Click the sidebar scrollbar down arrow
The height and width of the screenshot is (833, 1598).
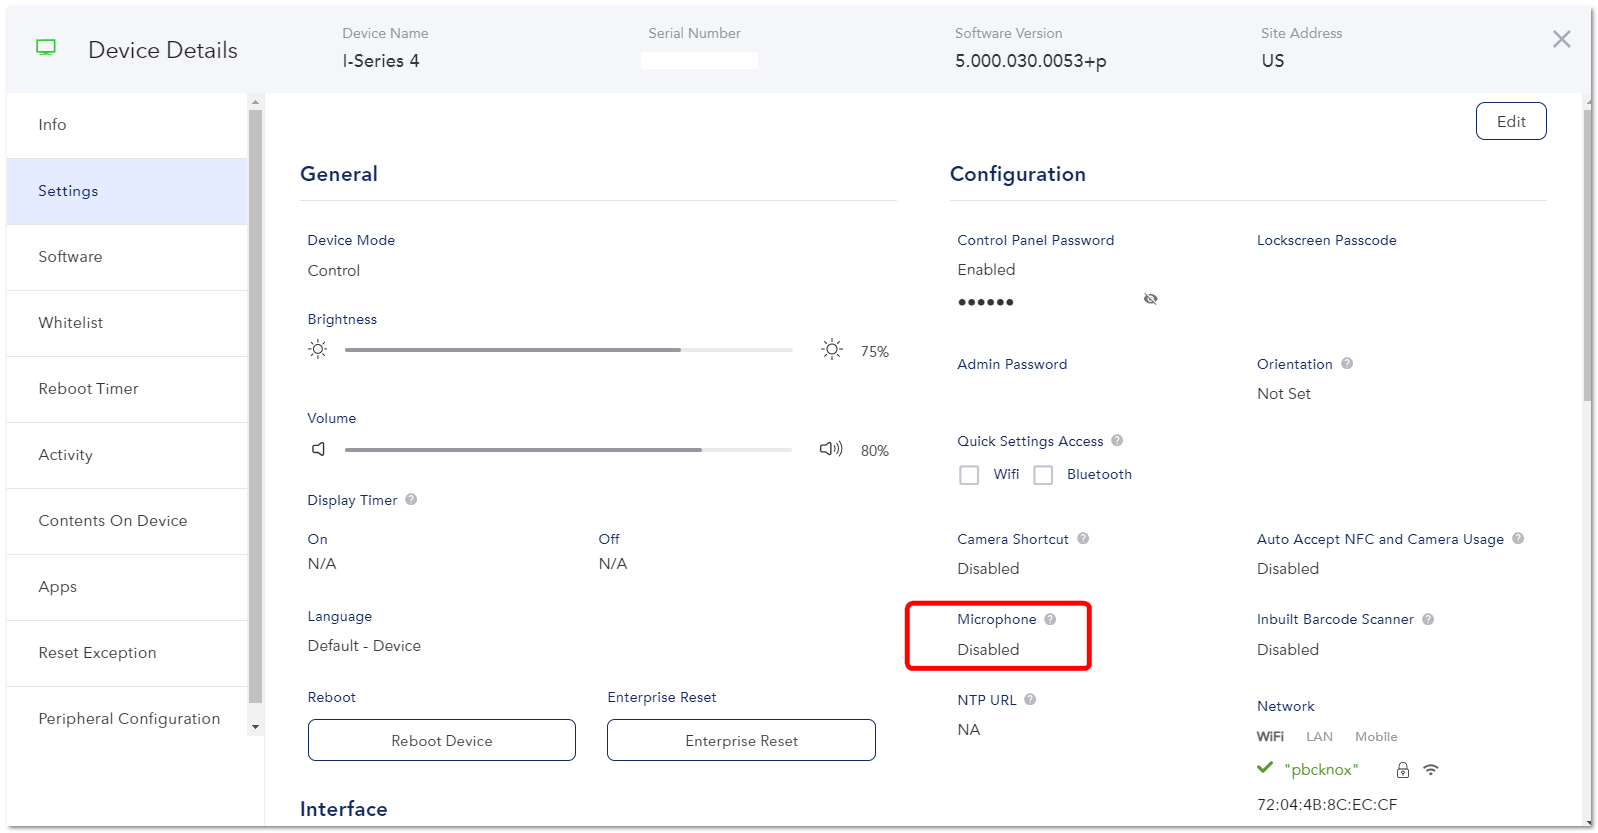click(255, 727)
